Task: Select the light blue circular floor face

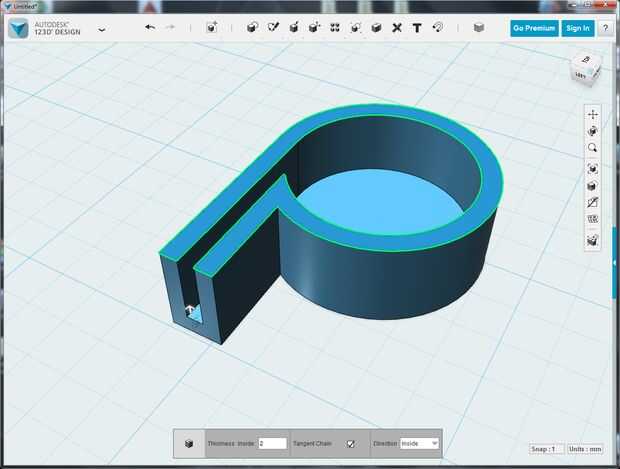Action: point(380,204)
